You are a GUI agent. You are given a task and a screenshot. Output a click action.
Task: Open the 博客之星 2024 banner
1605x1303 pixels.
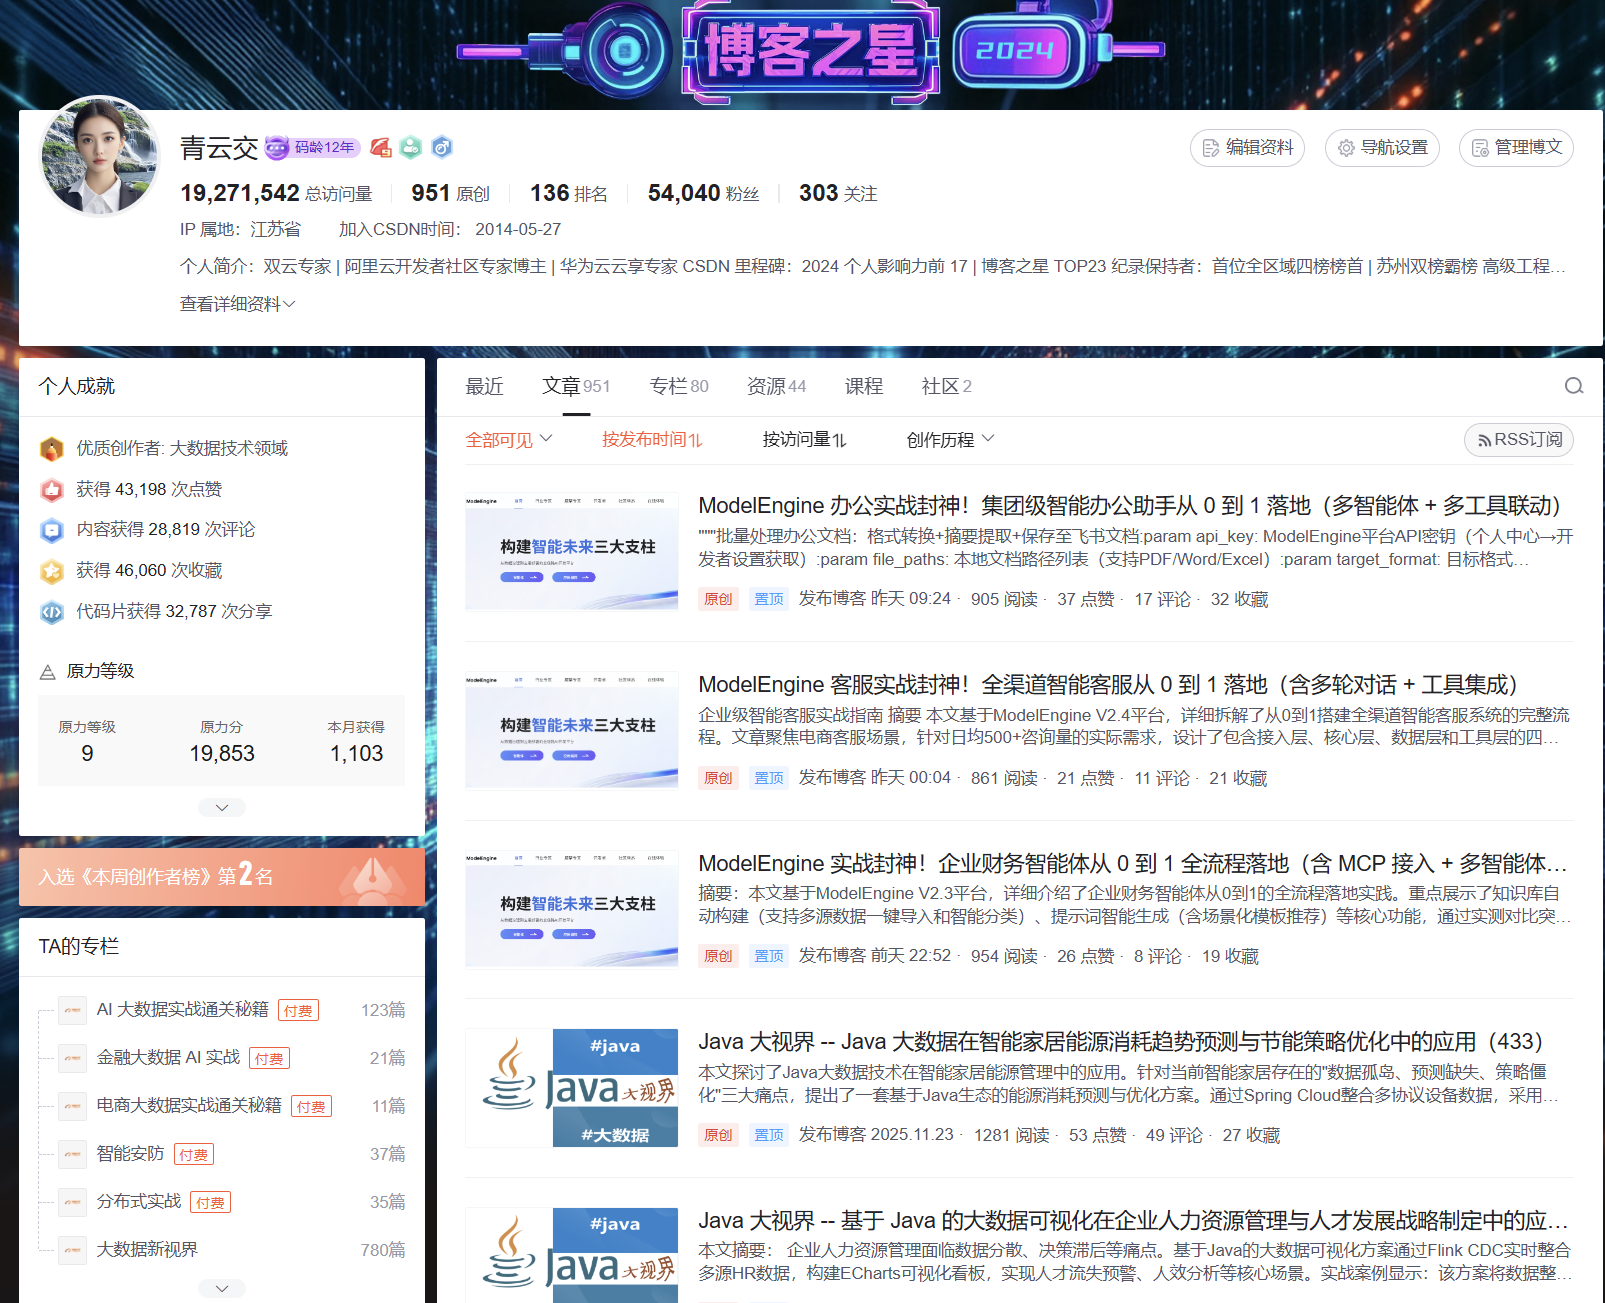811,50
